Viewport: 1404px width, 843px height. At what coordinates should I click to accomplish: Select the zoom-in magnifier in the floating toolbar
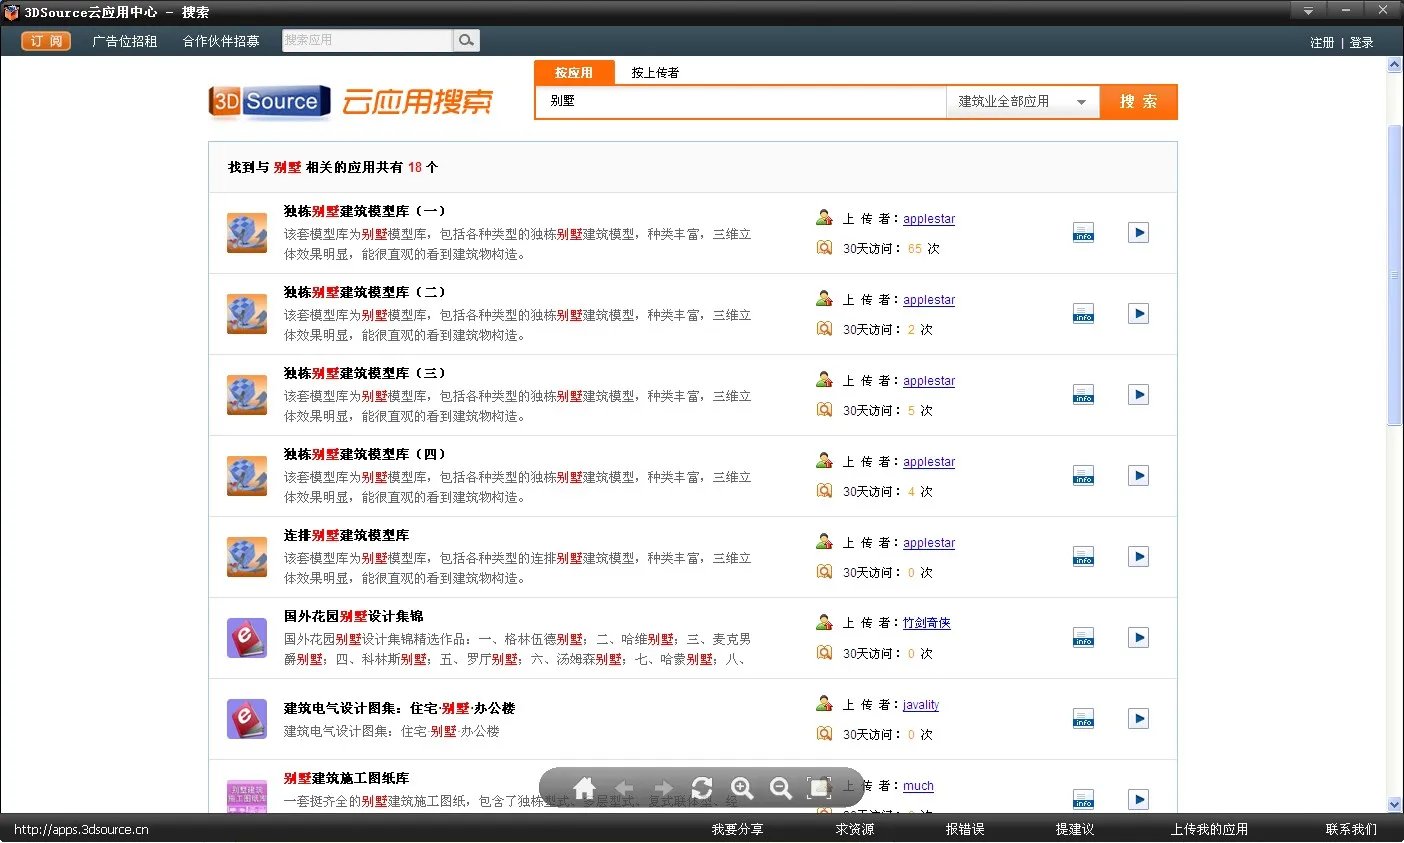pos(742,788)
